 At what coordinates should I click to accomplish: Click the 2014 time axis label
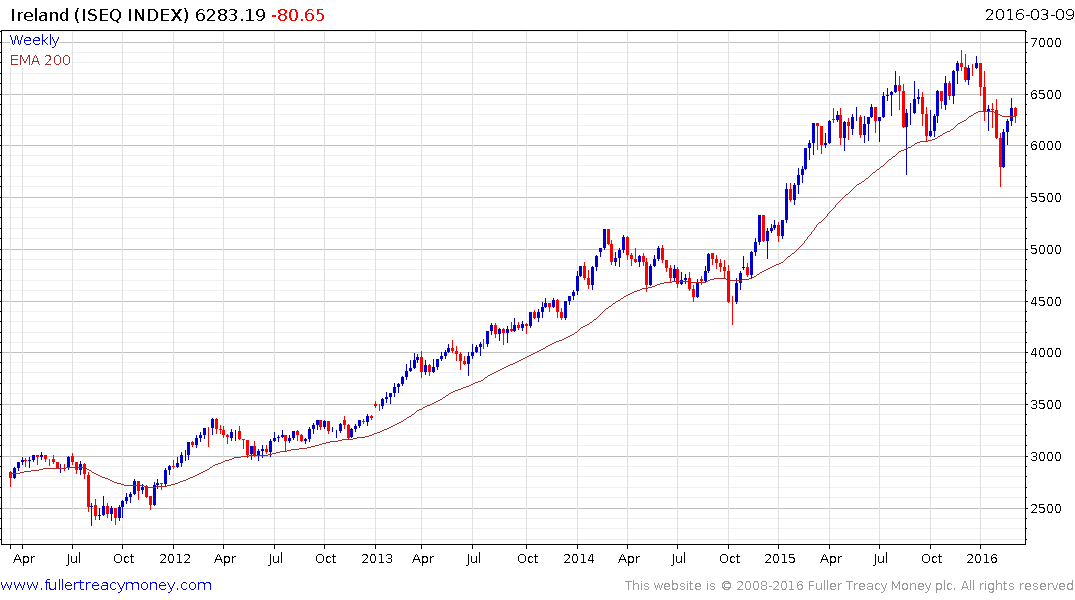pyautogui.click(x=579, y=558)
